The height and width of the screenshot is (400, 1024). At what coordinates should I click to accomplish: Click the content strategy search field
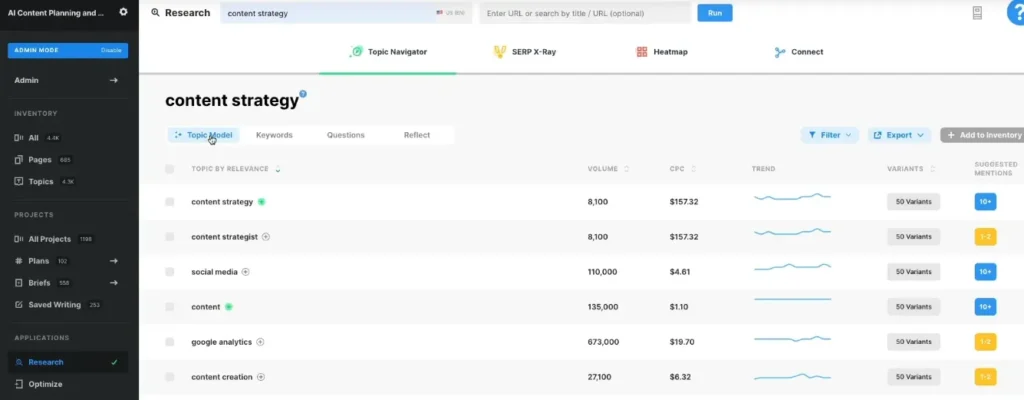coord(346,13)
